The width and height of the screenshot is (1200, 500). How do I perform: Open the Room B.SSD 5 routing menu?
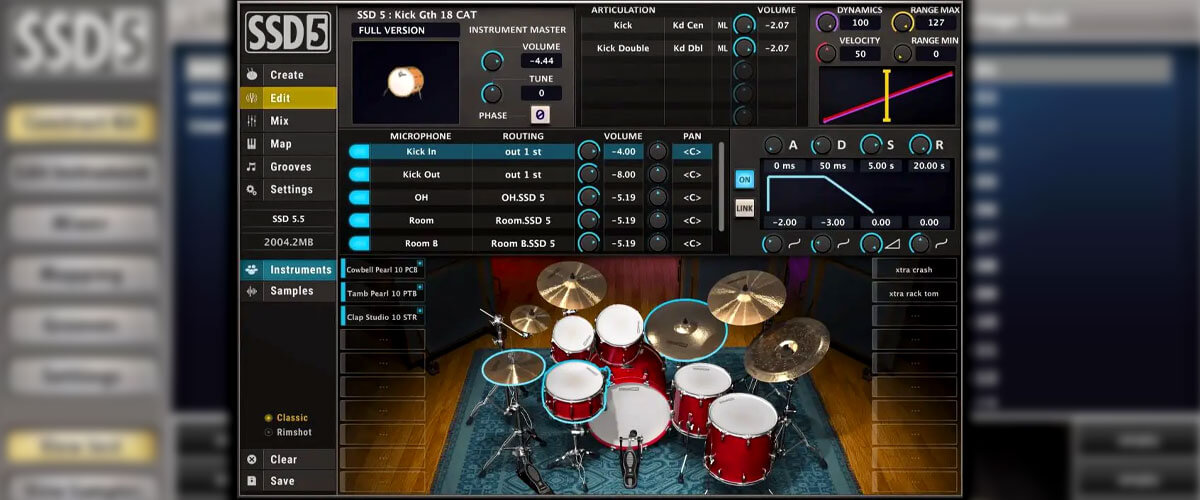pyautogui.click(x=523, y=243)
